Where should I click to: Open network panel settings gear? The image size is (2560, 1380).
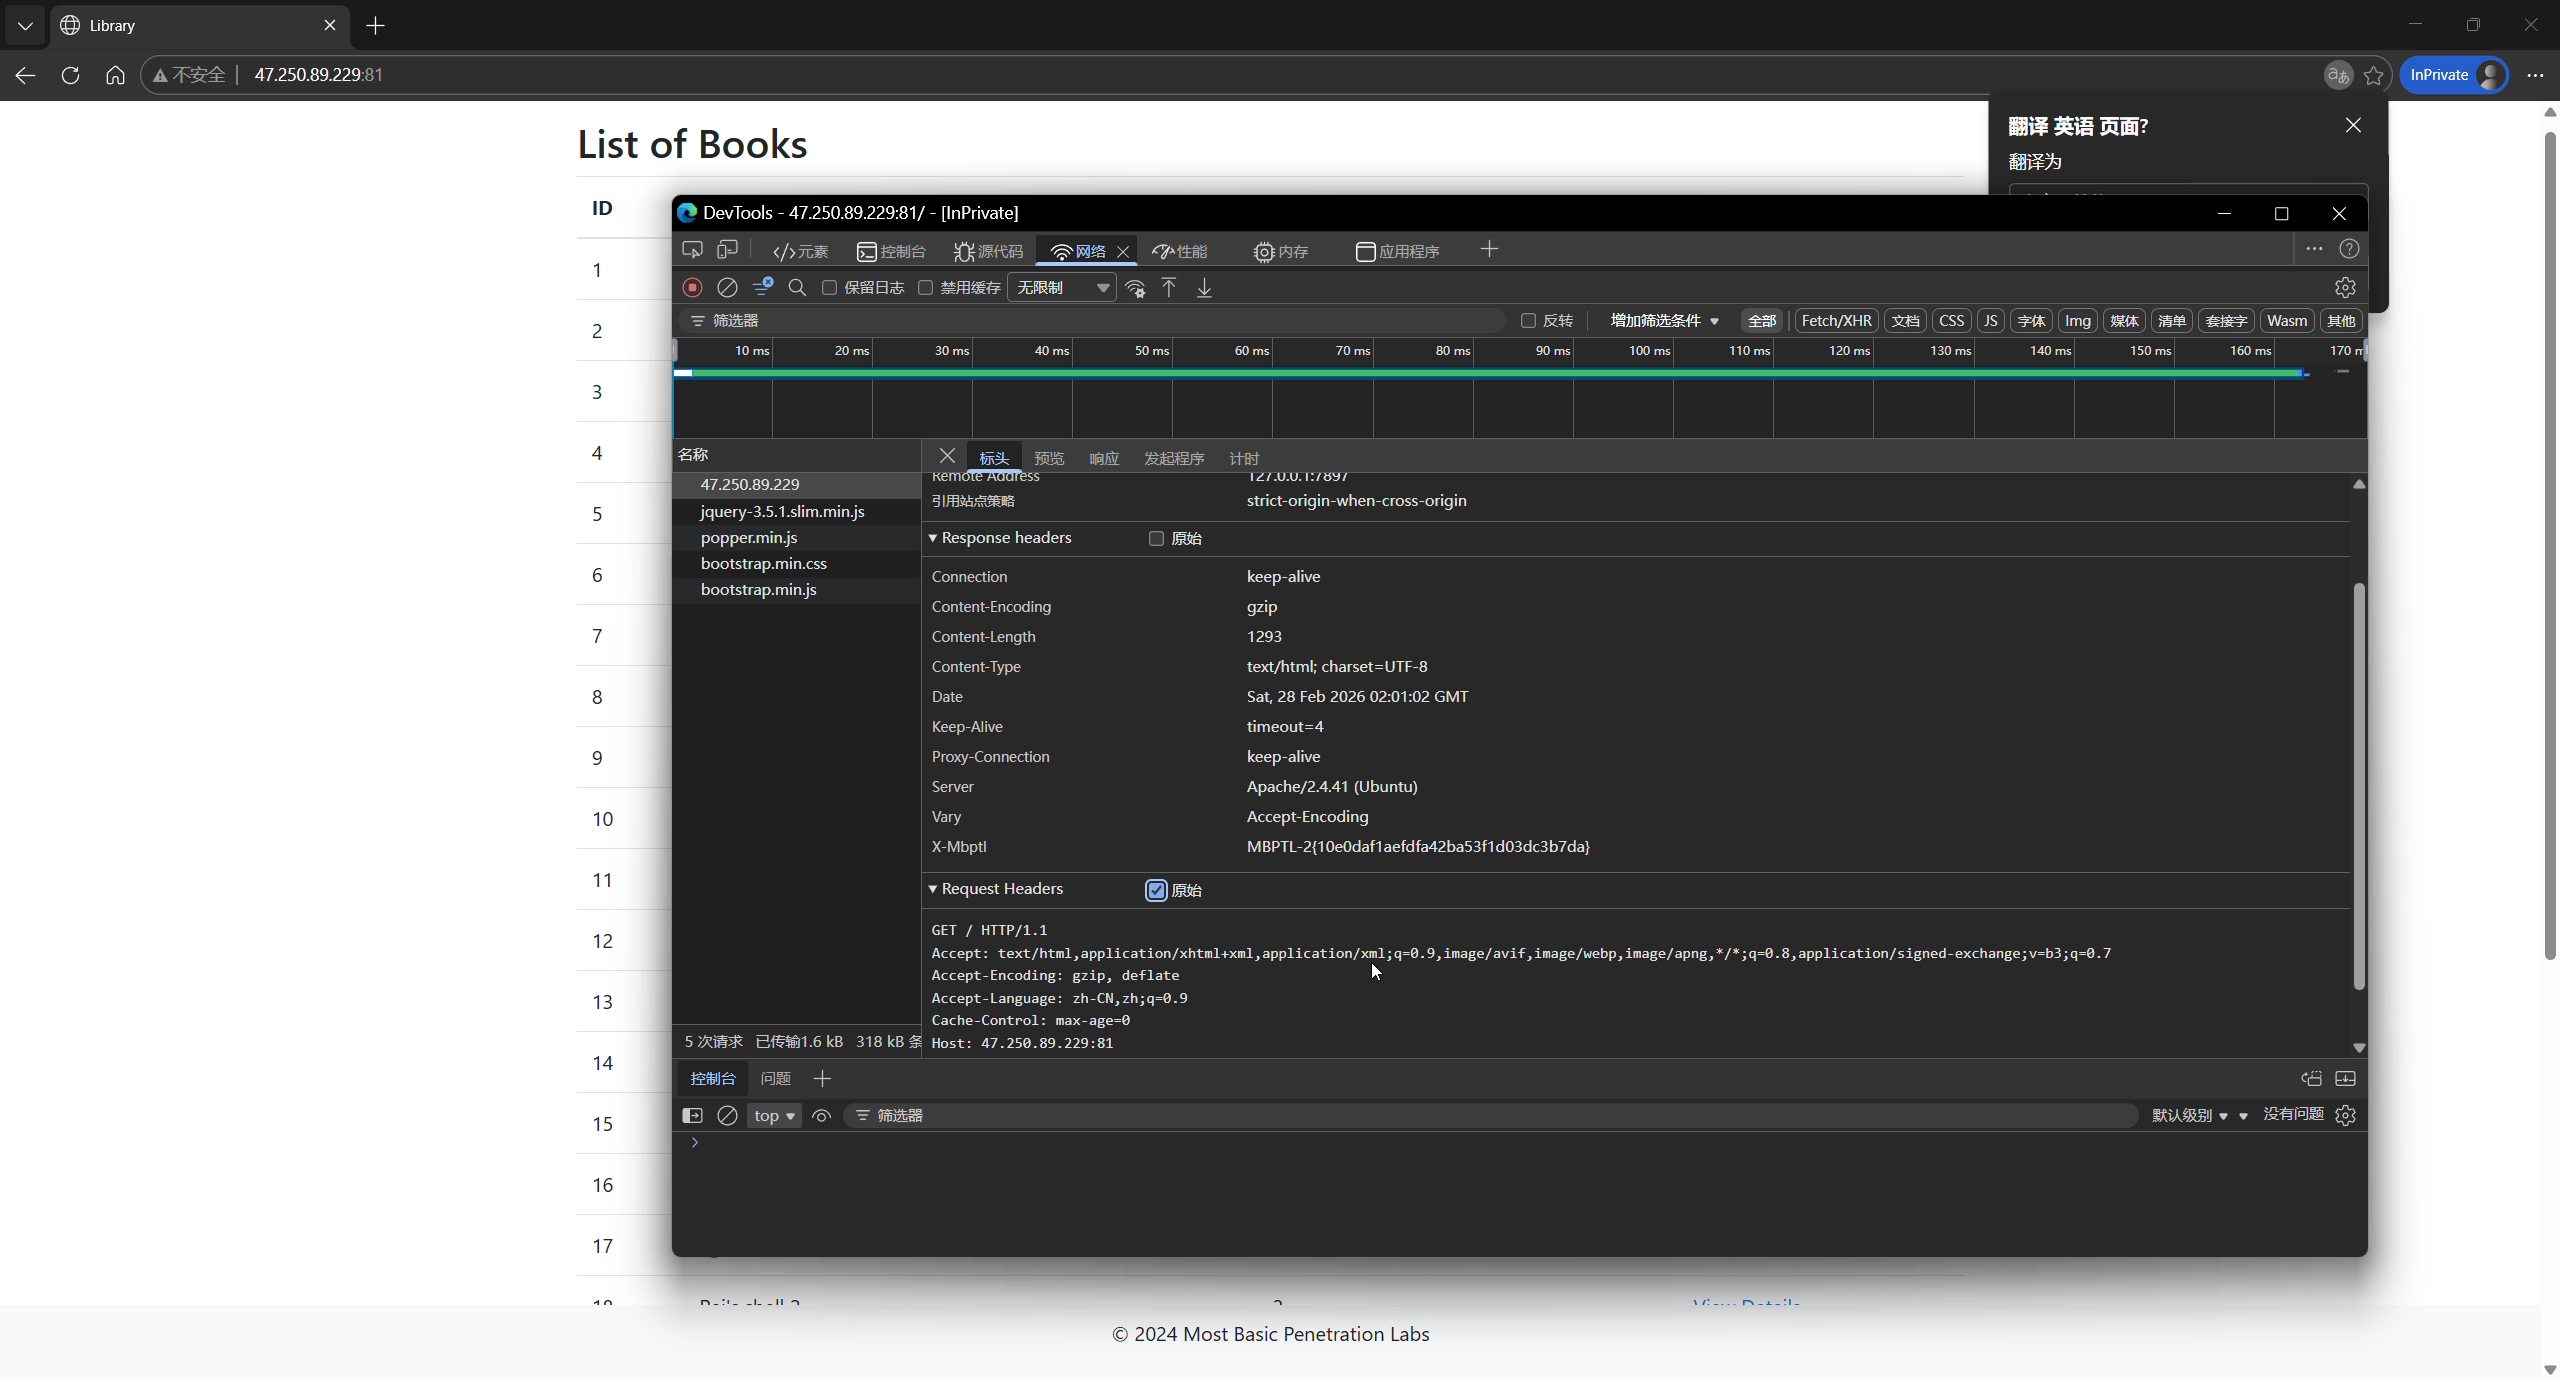[x=2345, y=288]
